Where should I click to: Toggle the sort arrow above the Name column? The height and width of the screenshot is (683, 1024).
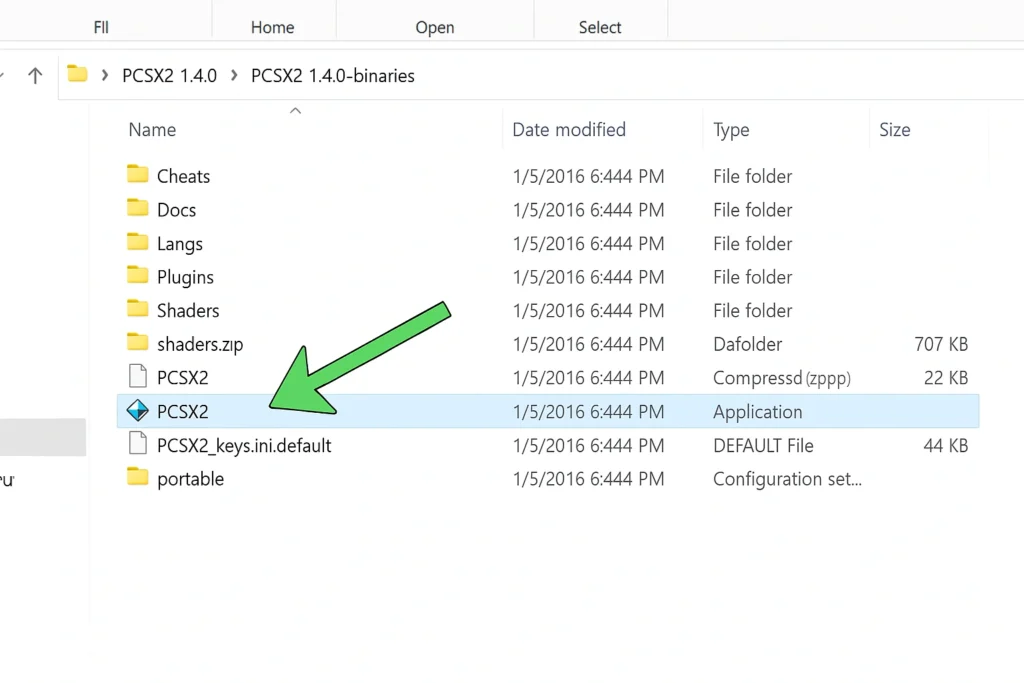click(295, 111)
